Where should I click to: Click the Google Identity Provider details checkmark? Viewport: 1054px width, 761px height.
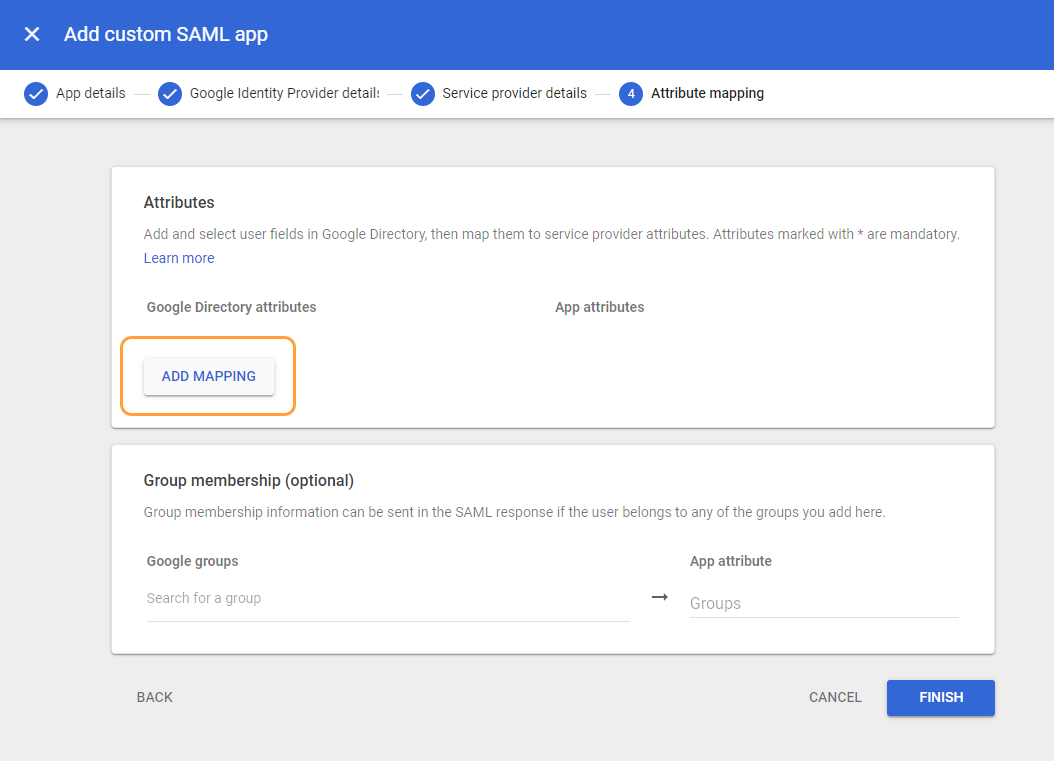click(169, 93)
